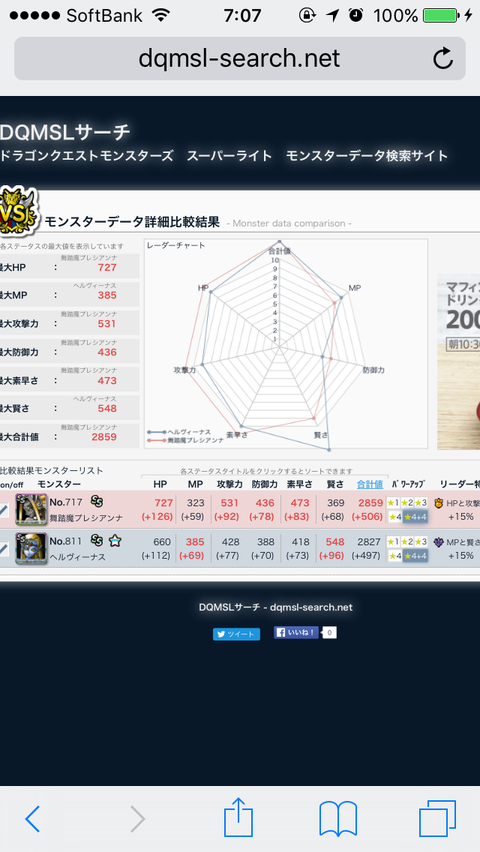This screenshot has height=852, width=480.
Task: Select ★4 power-up for 舞踏魔プレシアンナ
Action: [x=395, y=517]
